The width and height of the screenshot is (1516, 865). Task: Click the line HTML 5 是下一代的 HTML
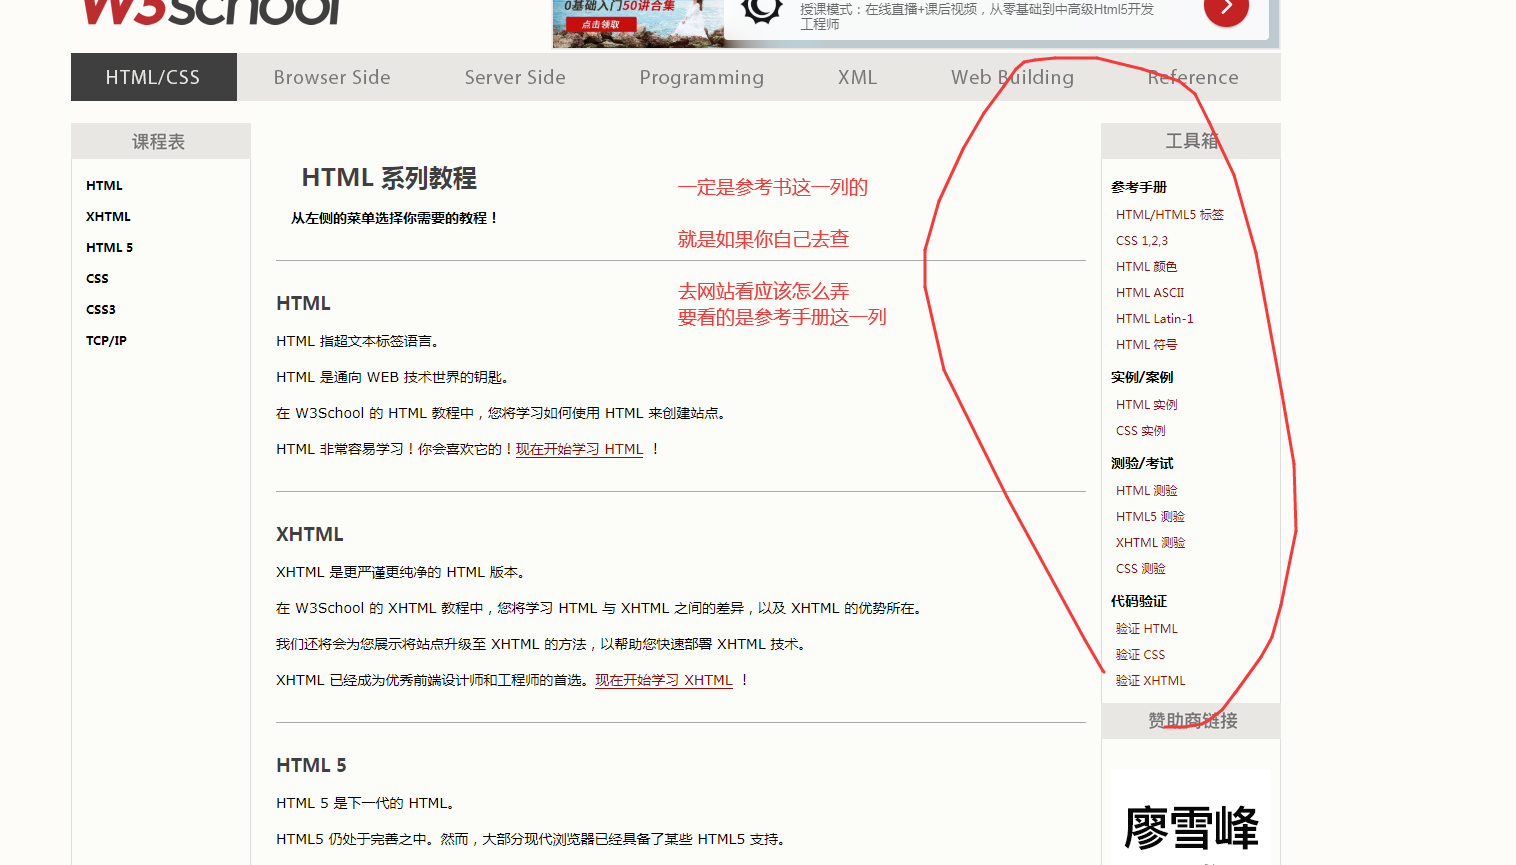click(366, 803)
